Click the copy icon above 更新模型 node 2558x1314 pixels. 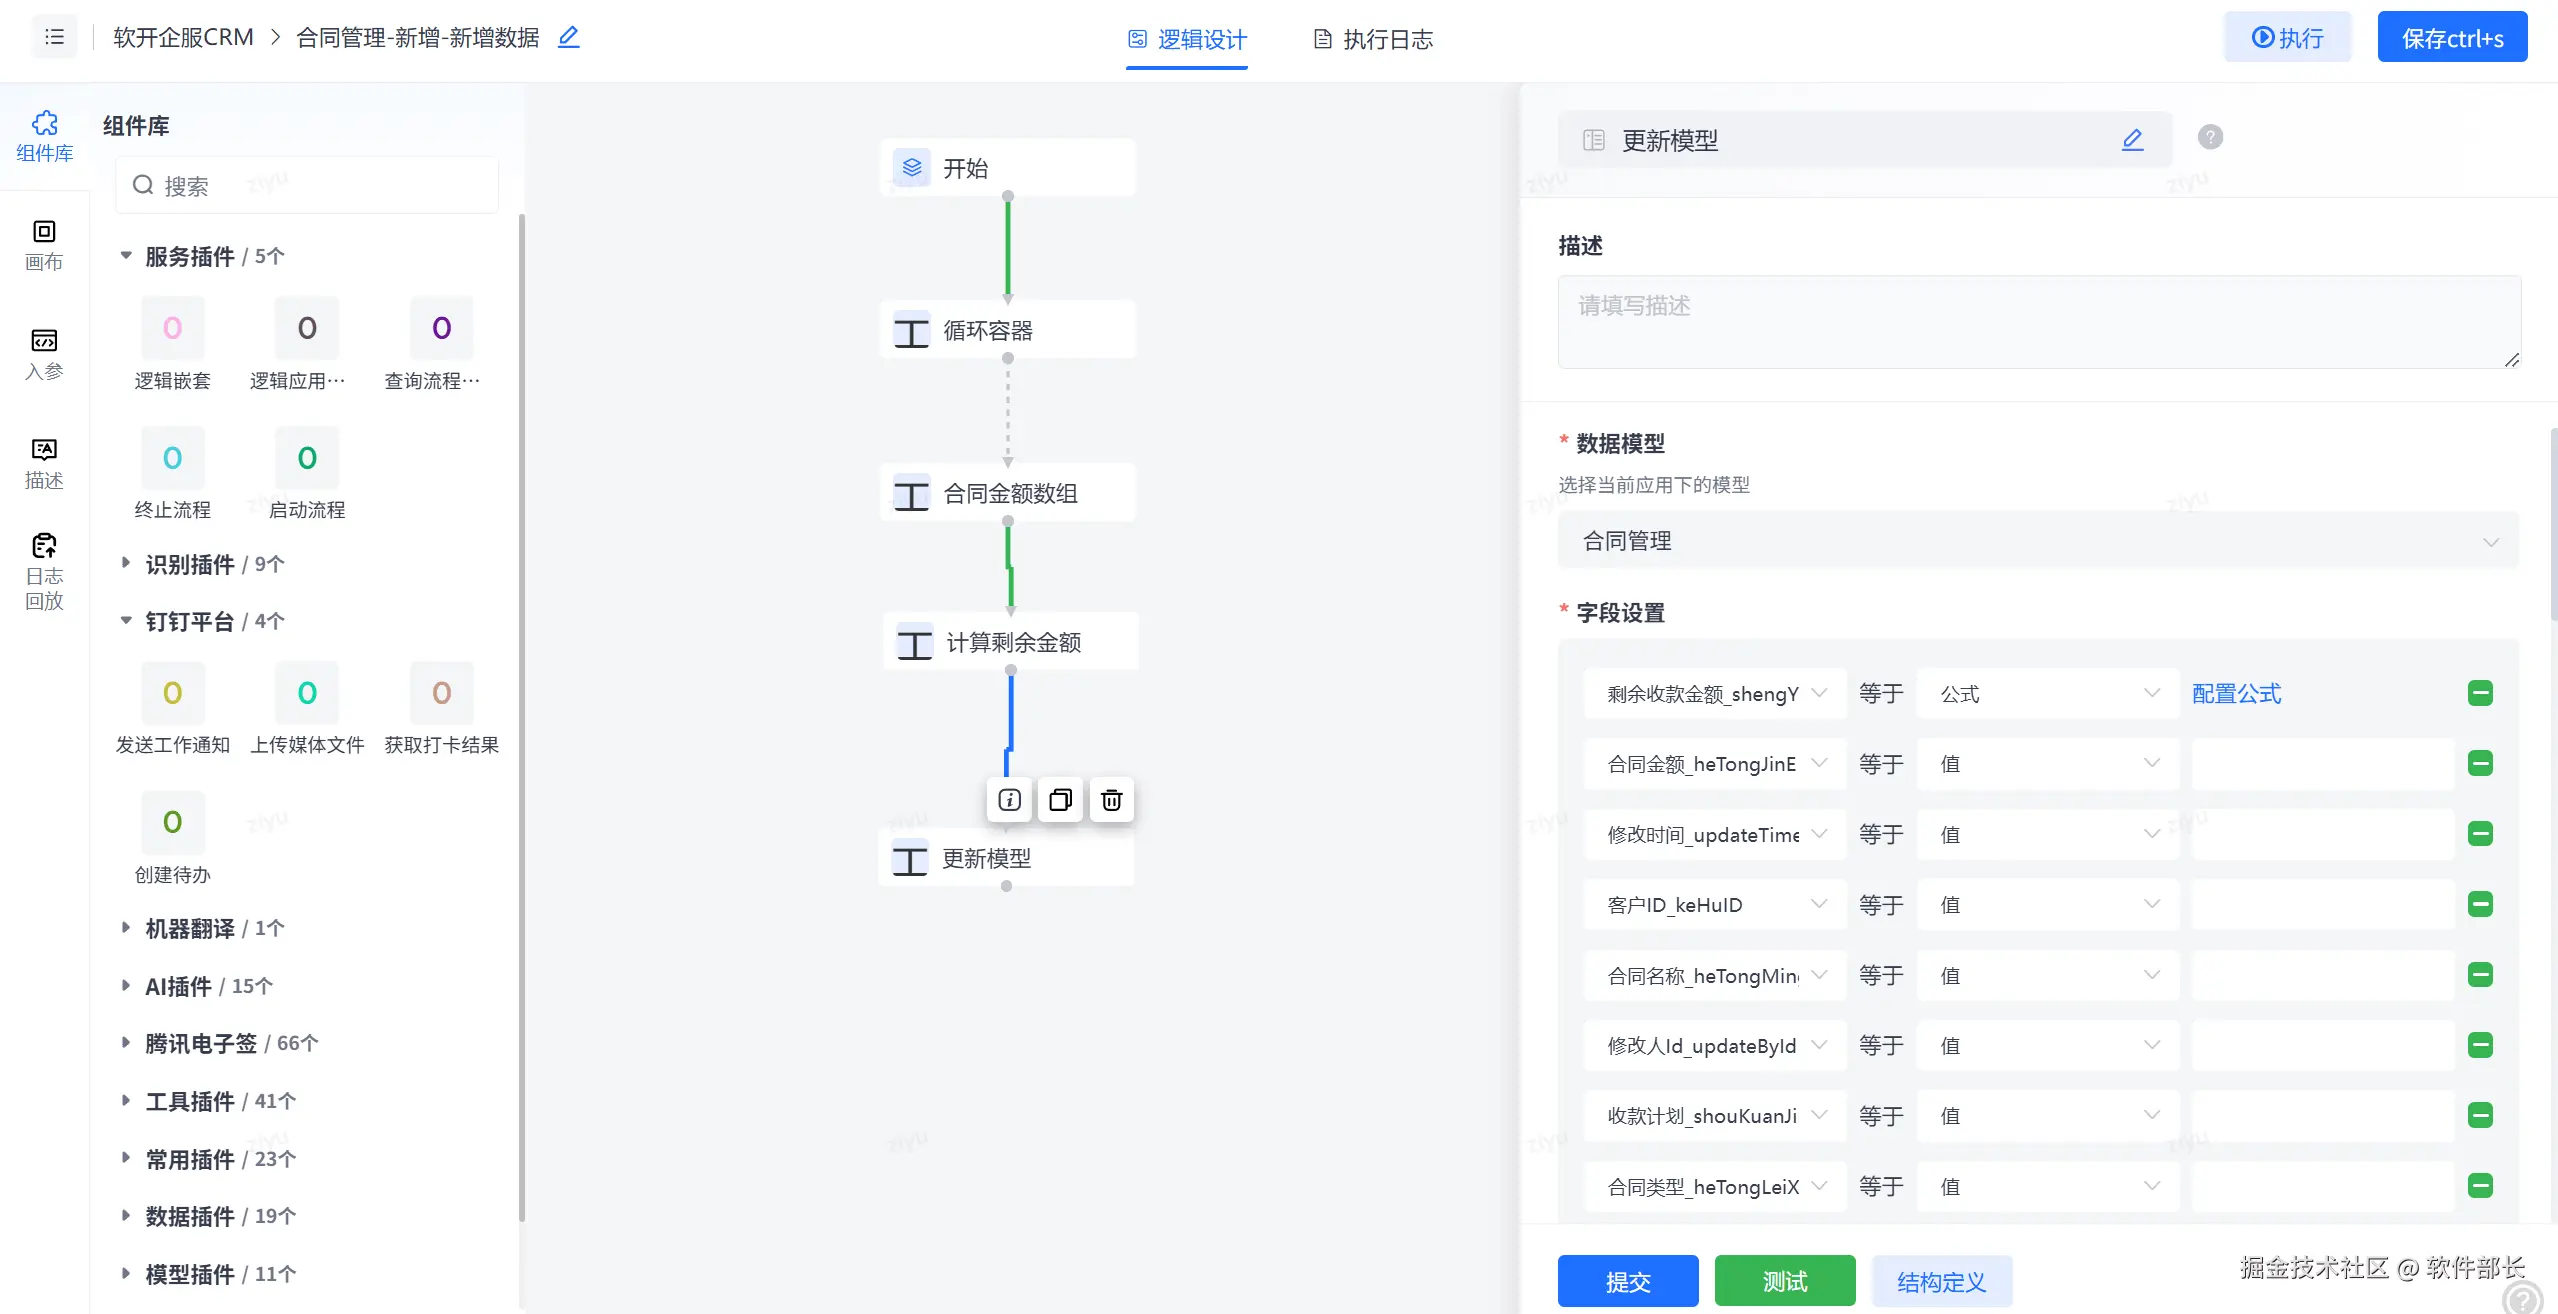point(1060,800)
